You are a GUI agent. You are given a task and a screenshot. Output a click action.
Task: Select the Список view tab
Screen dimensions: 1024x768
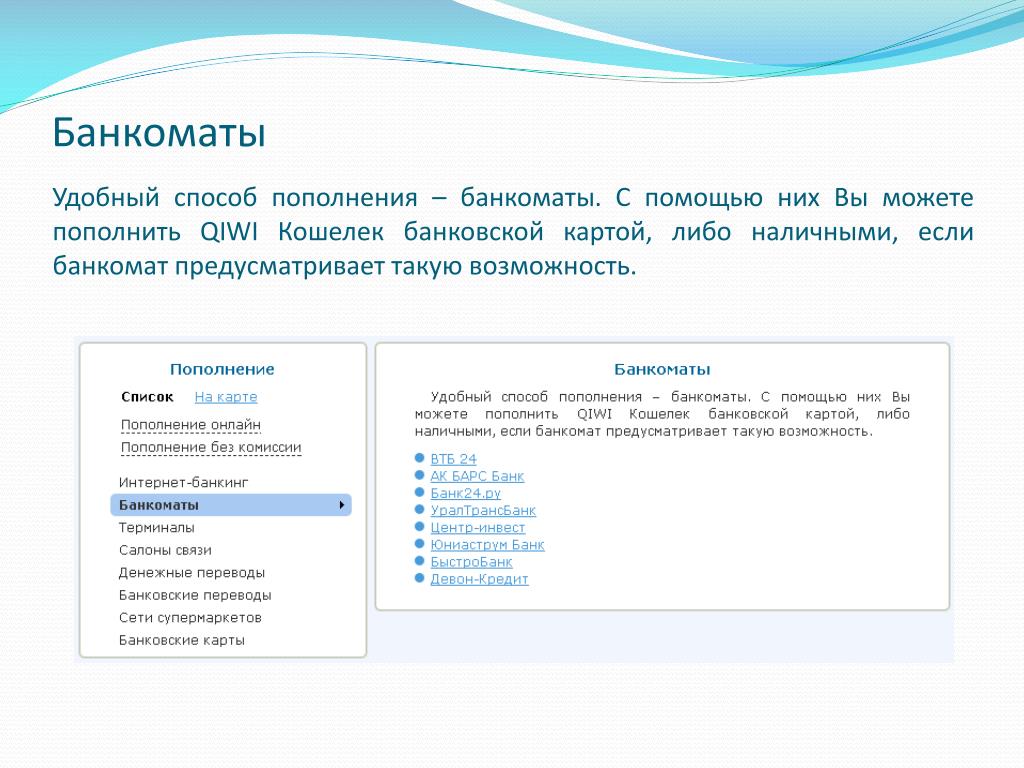(148, 397)
